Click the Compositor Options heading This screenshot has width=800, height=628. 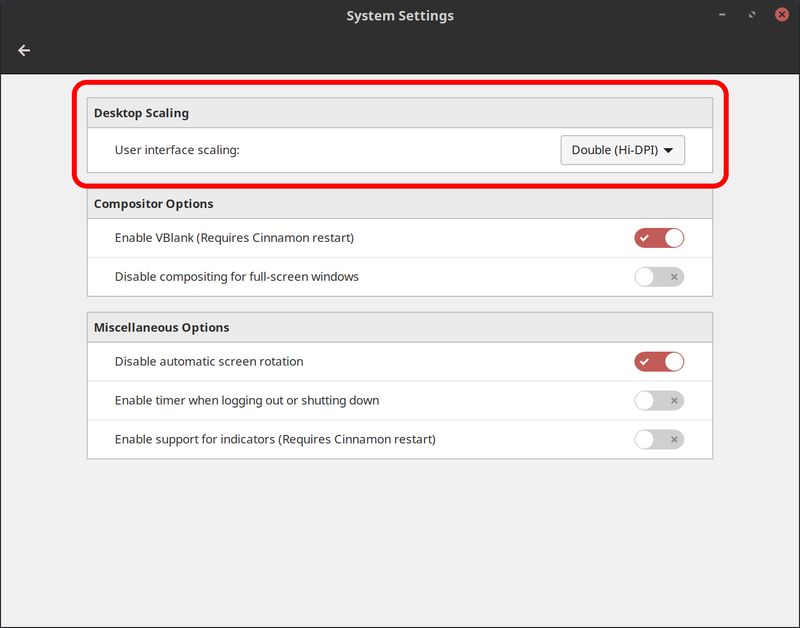(154, 204)
